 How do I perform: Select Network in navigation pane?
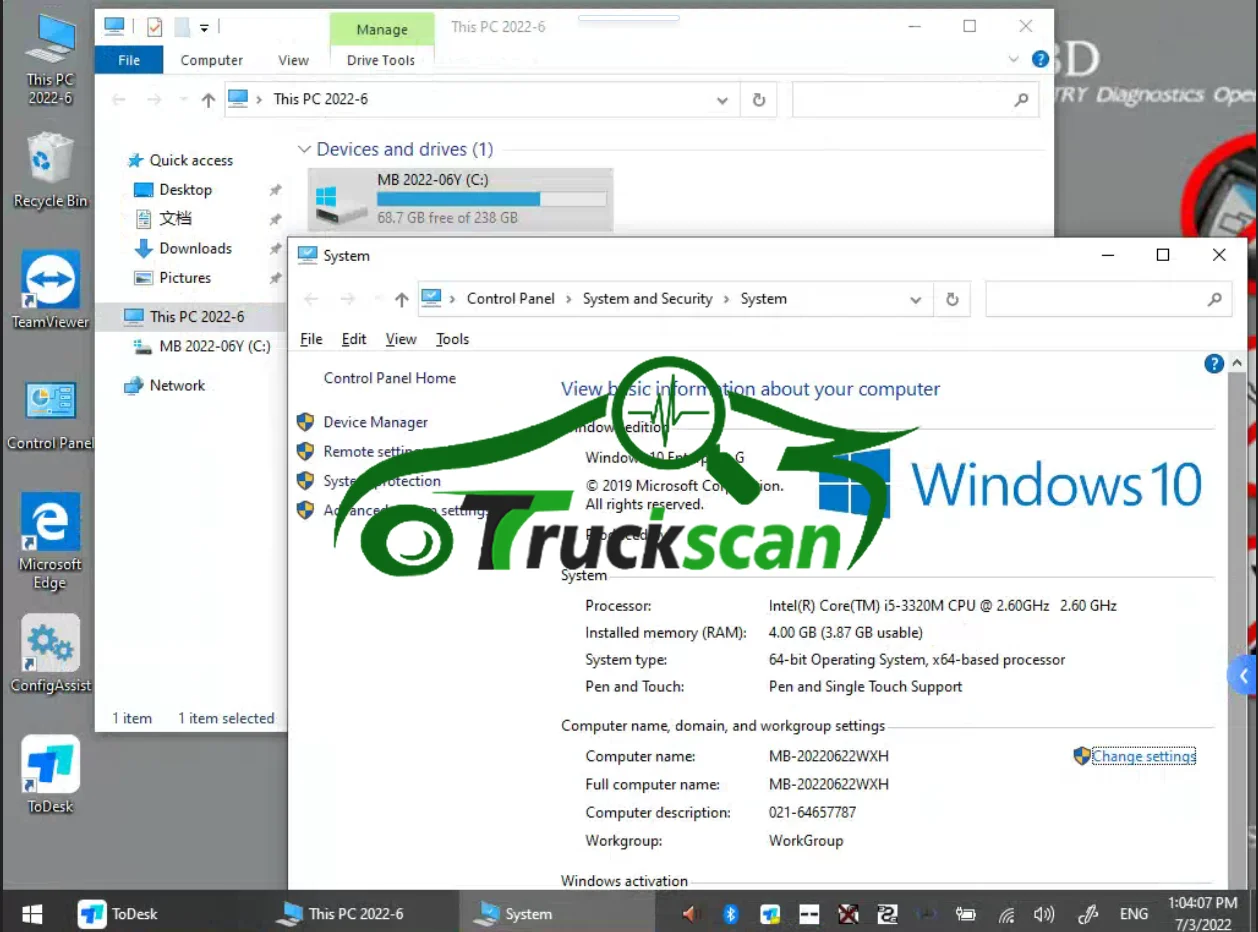(177, 385)
